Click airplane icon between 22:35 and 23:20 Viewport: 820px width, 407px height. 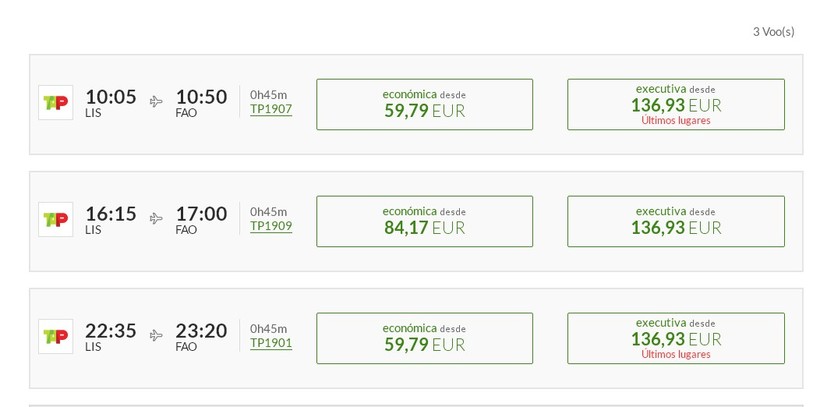tap(156, 335)
